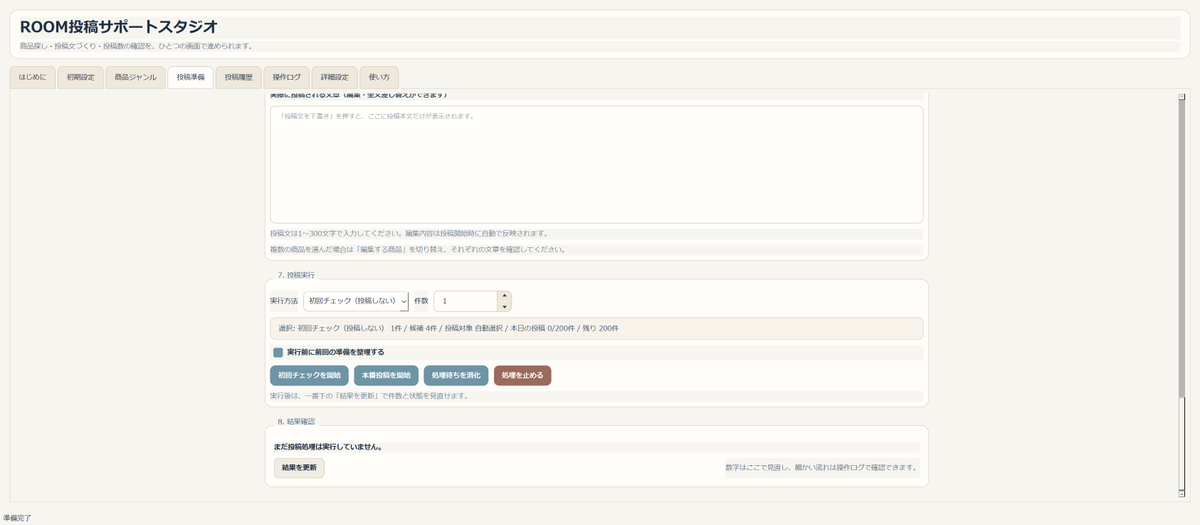
Task: Click the 実行方法 label
Action: pos(284,301)
